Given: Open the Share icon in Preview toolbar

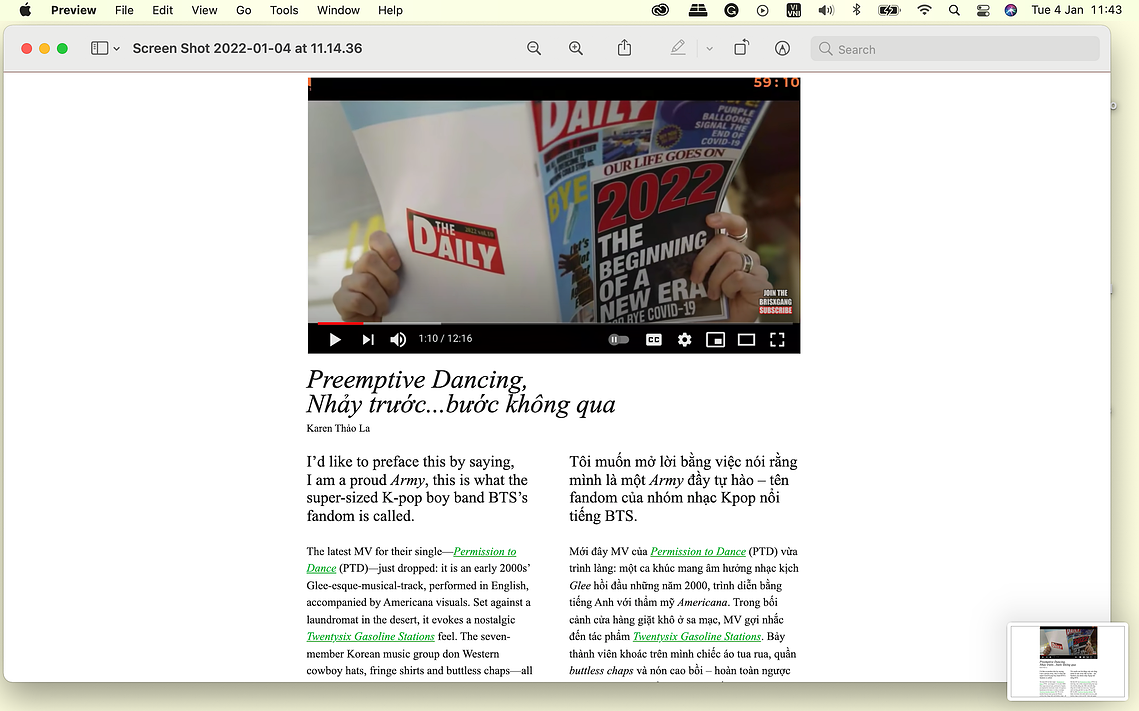Looking at the screenshot, I should 624,48.
